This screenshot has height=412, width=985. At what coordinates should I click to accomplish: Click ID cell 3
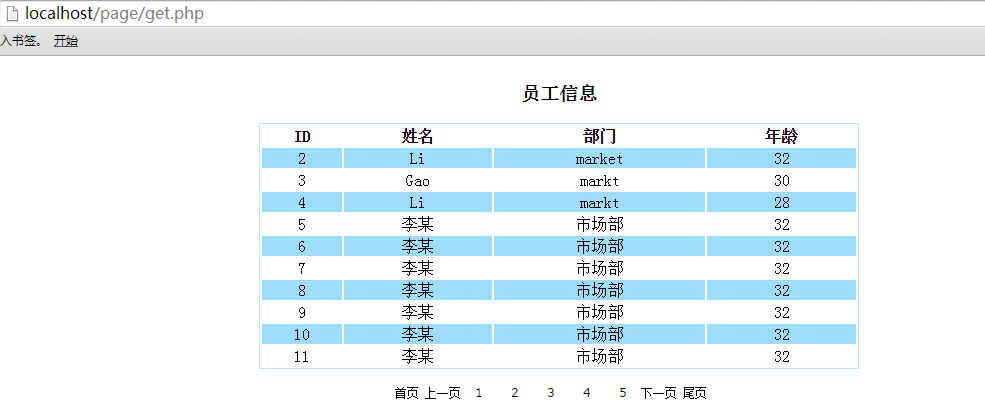[302, 181]
